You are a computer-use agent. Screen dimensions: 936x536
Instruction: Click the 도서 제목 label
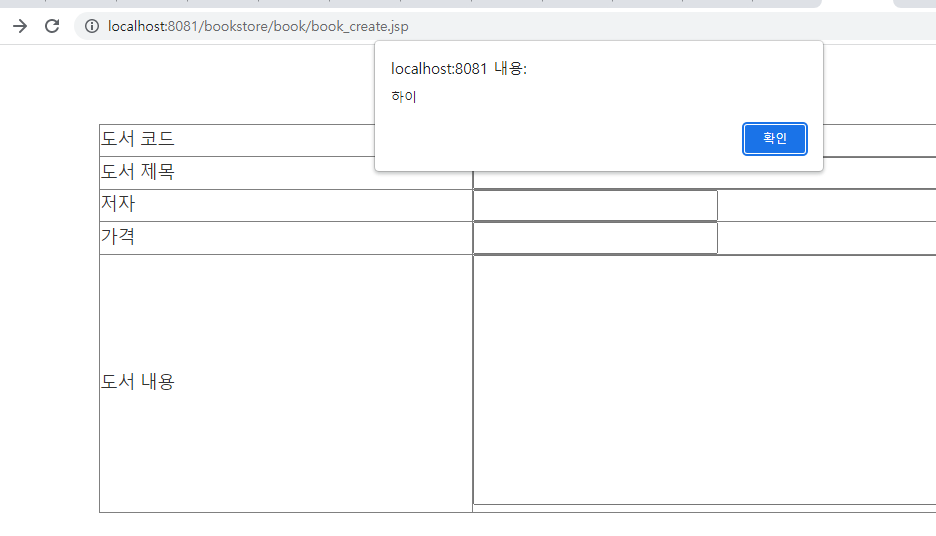[138, 171]
